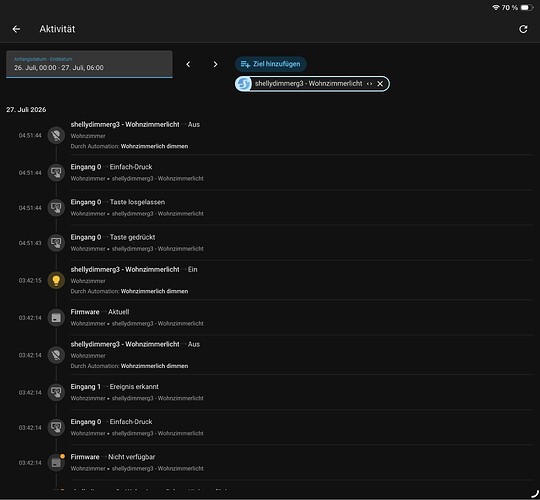Open the shellydimmerg3 Ein entry at 03:42:15

pos(301,280)
